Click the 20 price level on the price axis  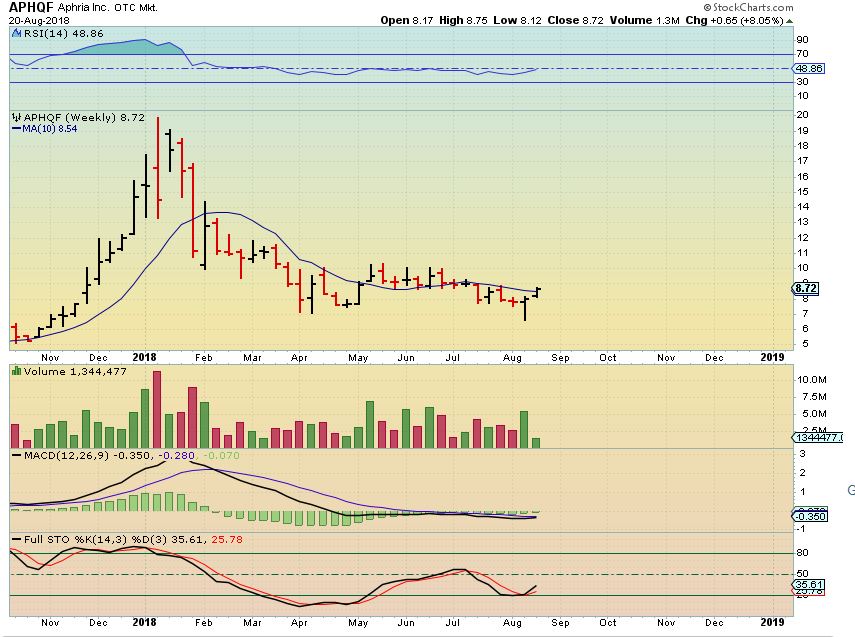tap(802, 115)
